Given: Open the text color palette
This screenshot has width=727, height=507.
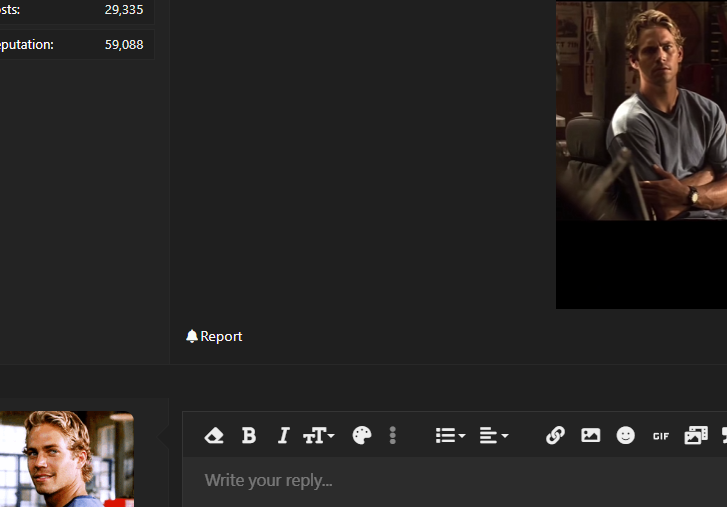Looking at the screenshot, I should coord(362,436).
